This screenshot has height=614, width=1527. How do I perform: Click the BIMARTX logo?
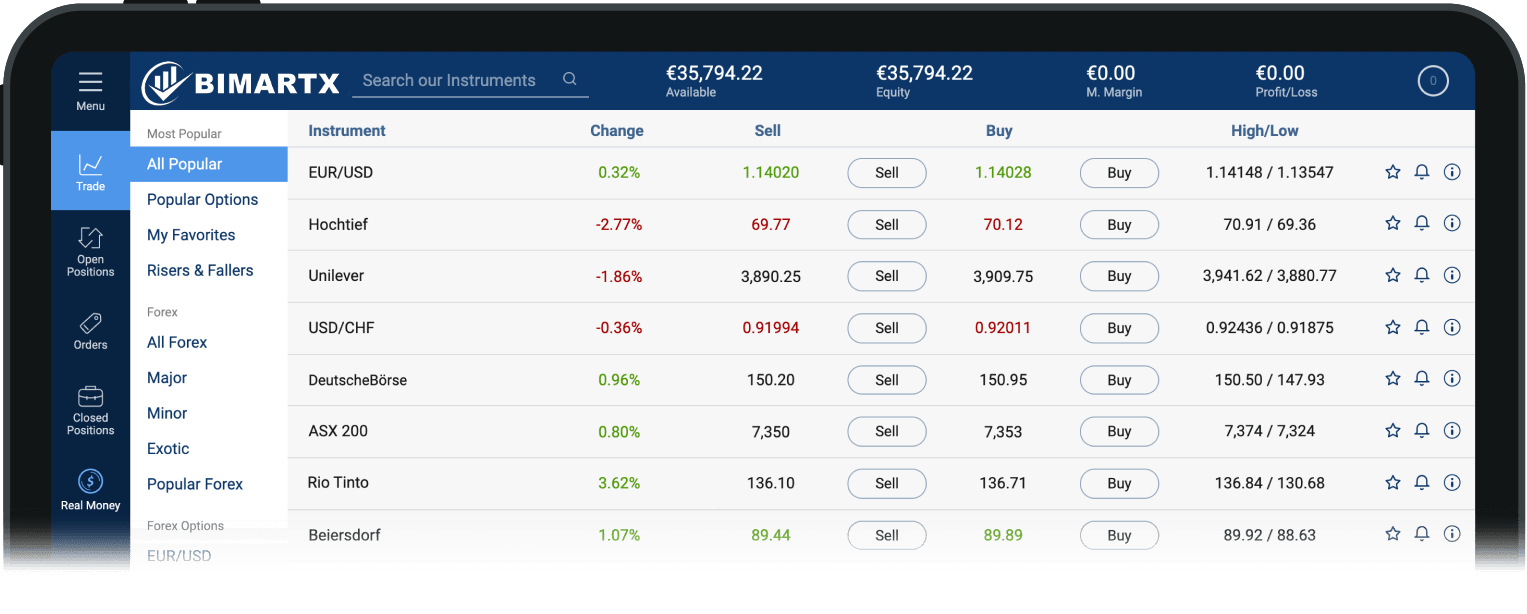tap(241, 83)
